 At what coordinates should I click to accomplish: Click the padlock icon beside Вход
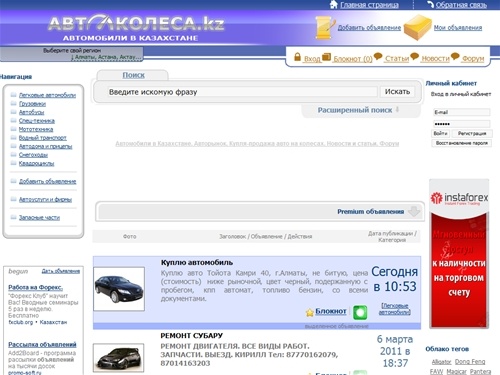[297, 57]
